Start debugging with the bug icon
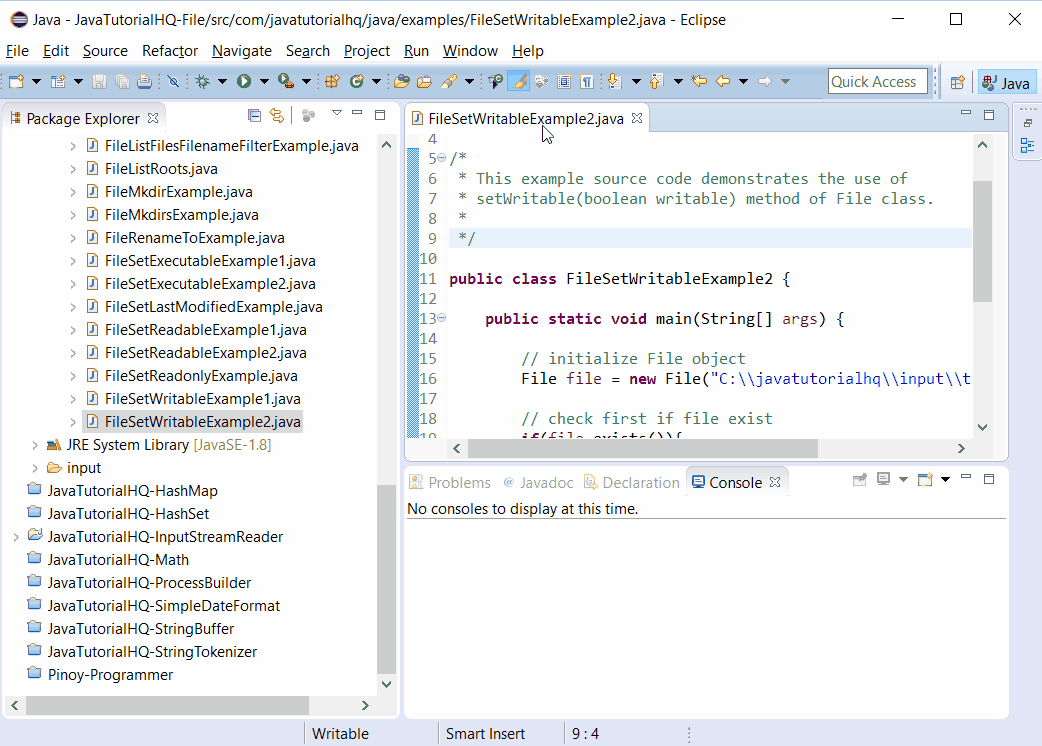1042x746 pixels. [203, 82]
